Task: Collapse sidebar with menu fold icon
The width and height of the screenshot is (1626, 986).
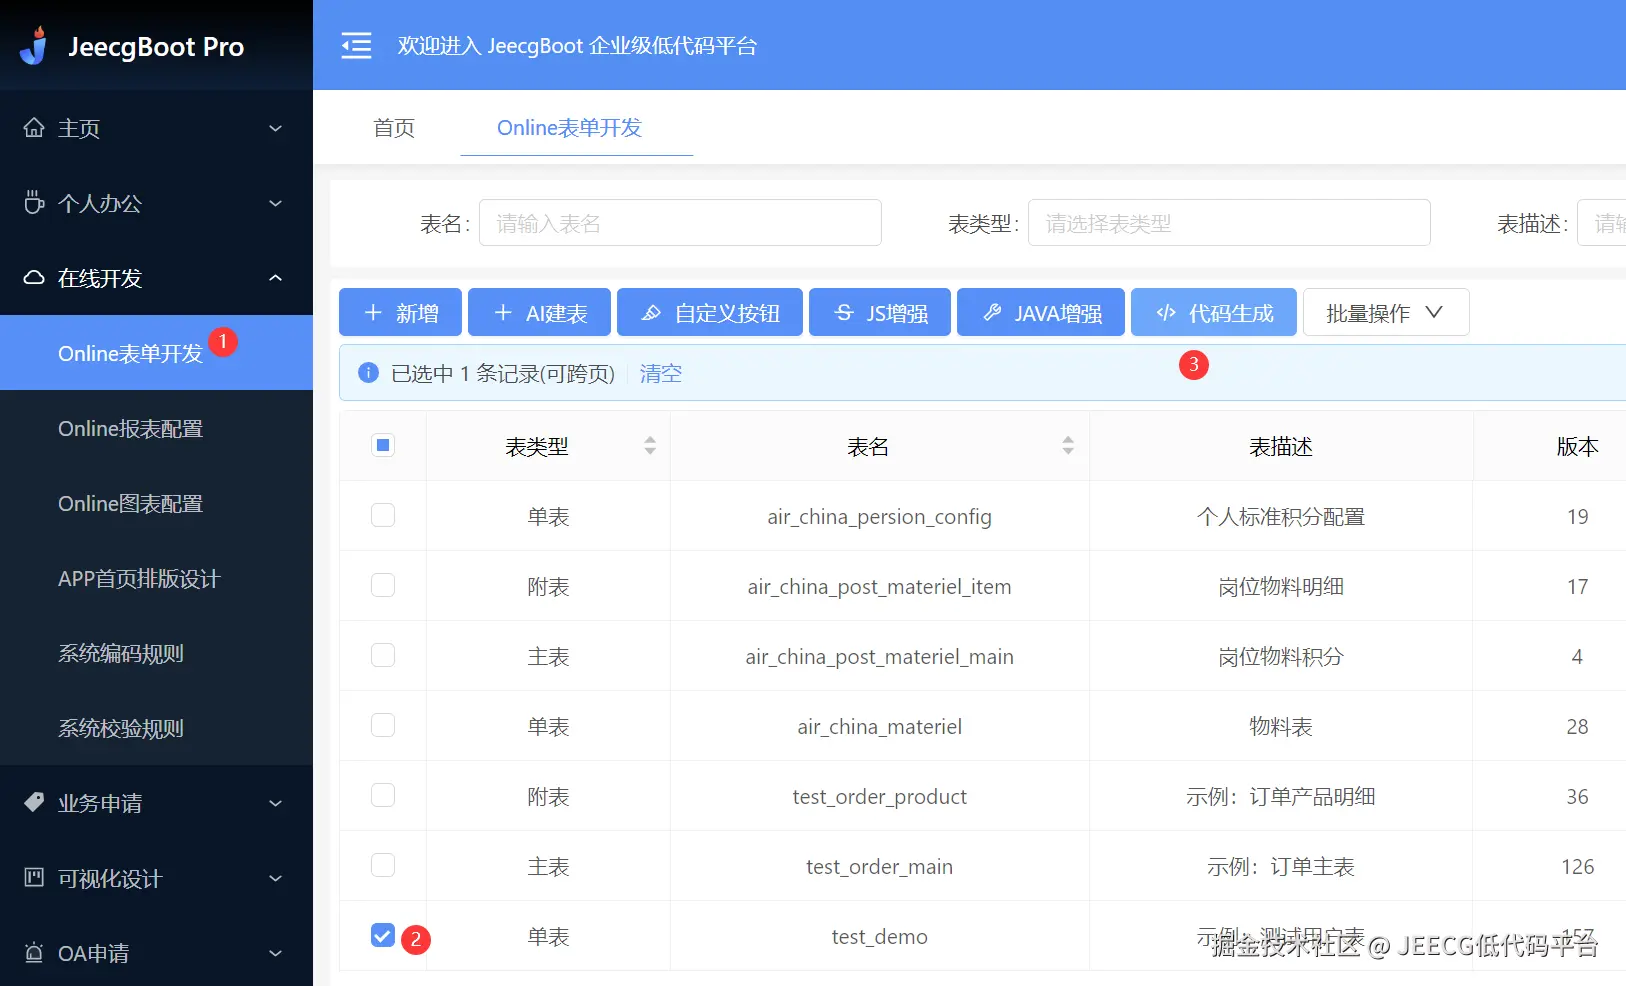Action: click(356, 46)
